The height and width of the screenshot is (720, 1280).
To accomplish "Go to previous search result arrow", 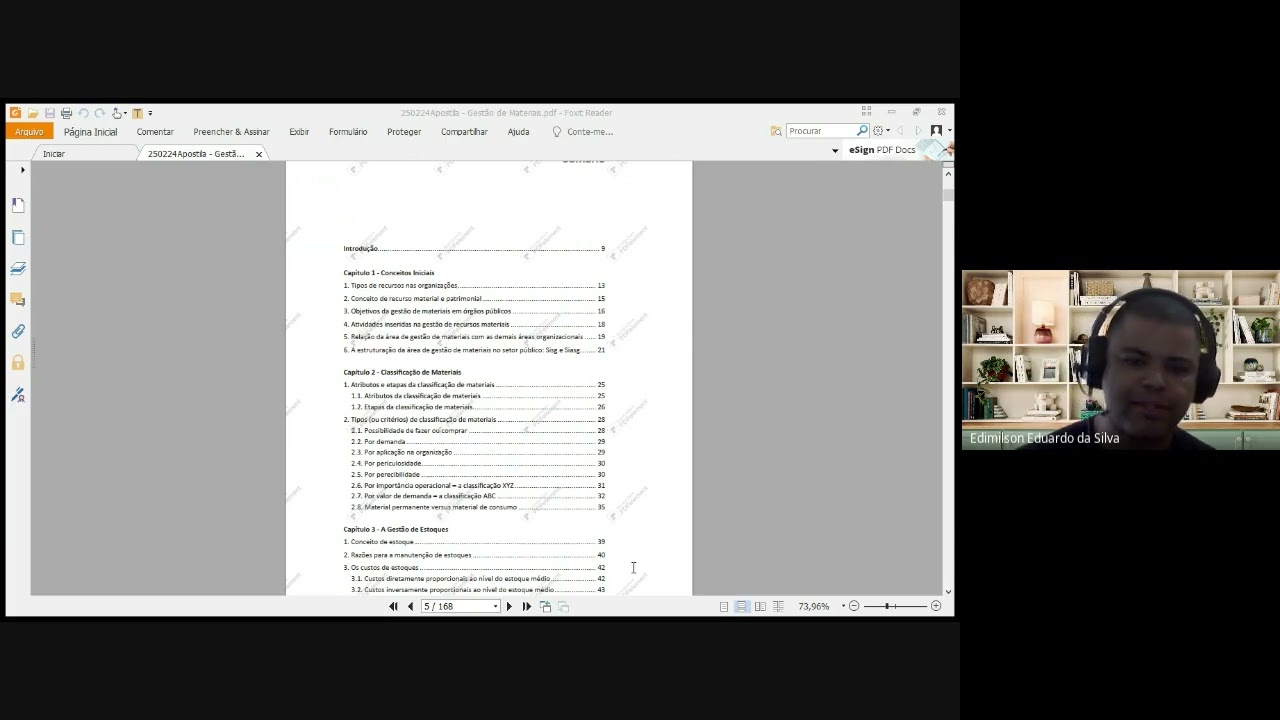I will coord(900,131).
